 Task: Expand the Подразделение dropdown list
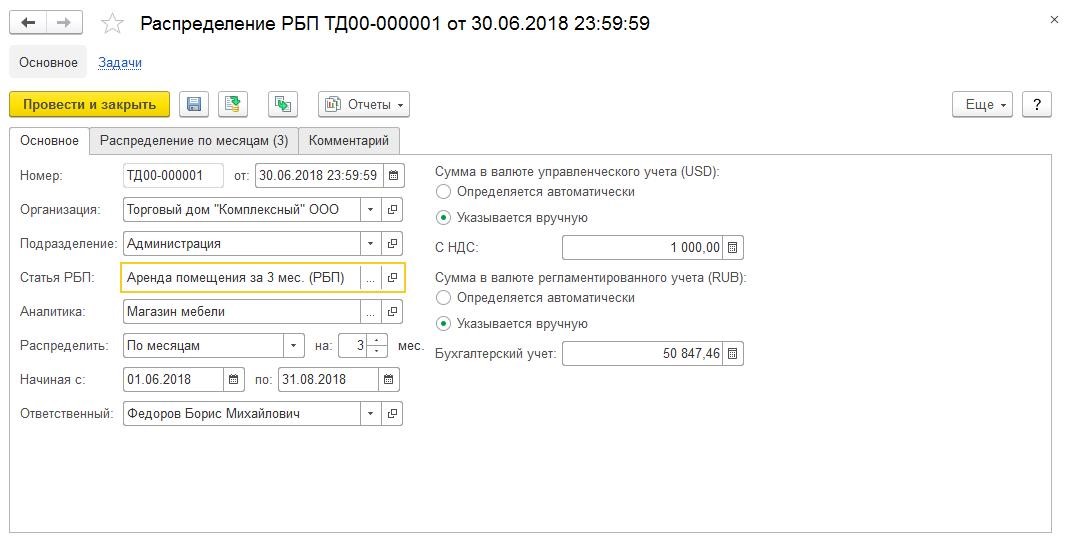click(370, 244)
